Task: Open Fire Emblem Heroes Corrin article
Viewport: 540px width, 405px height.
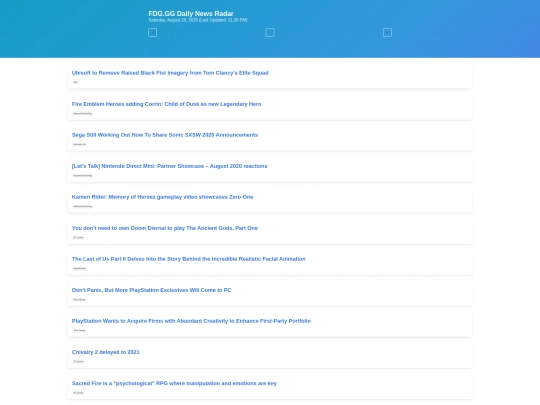Action: point(166,104)
